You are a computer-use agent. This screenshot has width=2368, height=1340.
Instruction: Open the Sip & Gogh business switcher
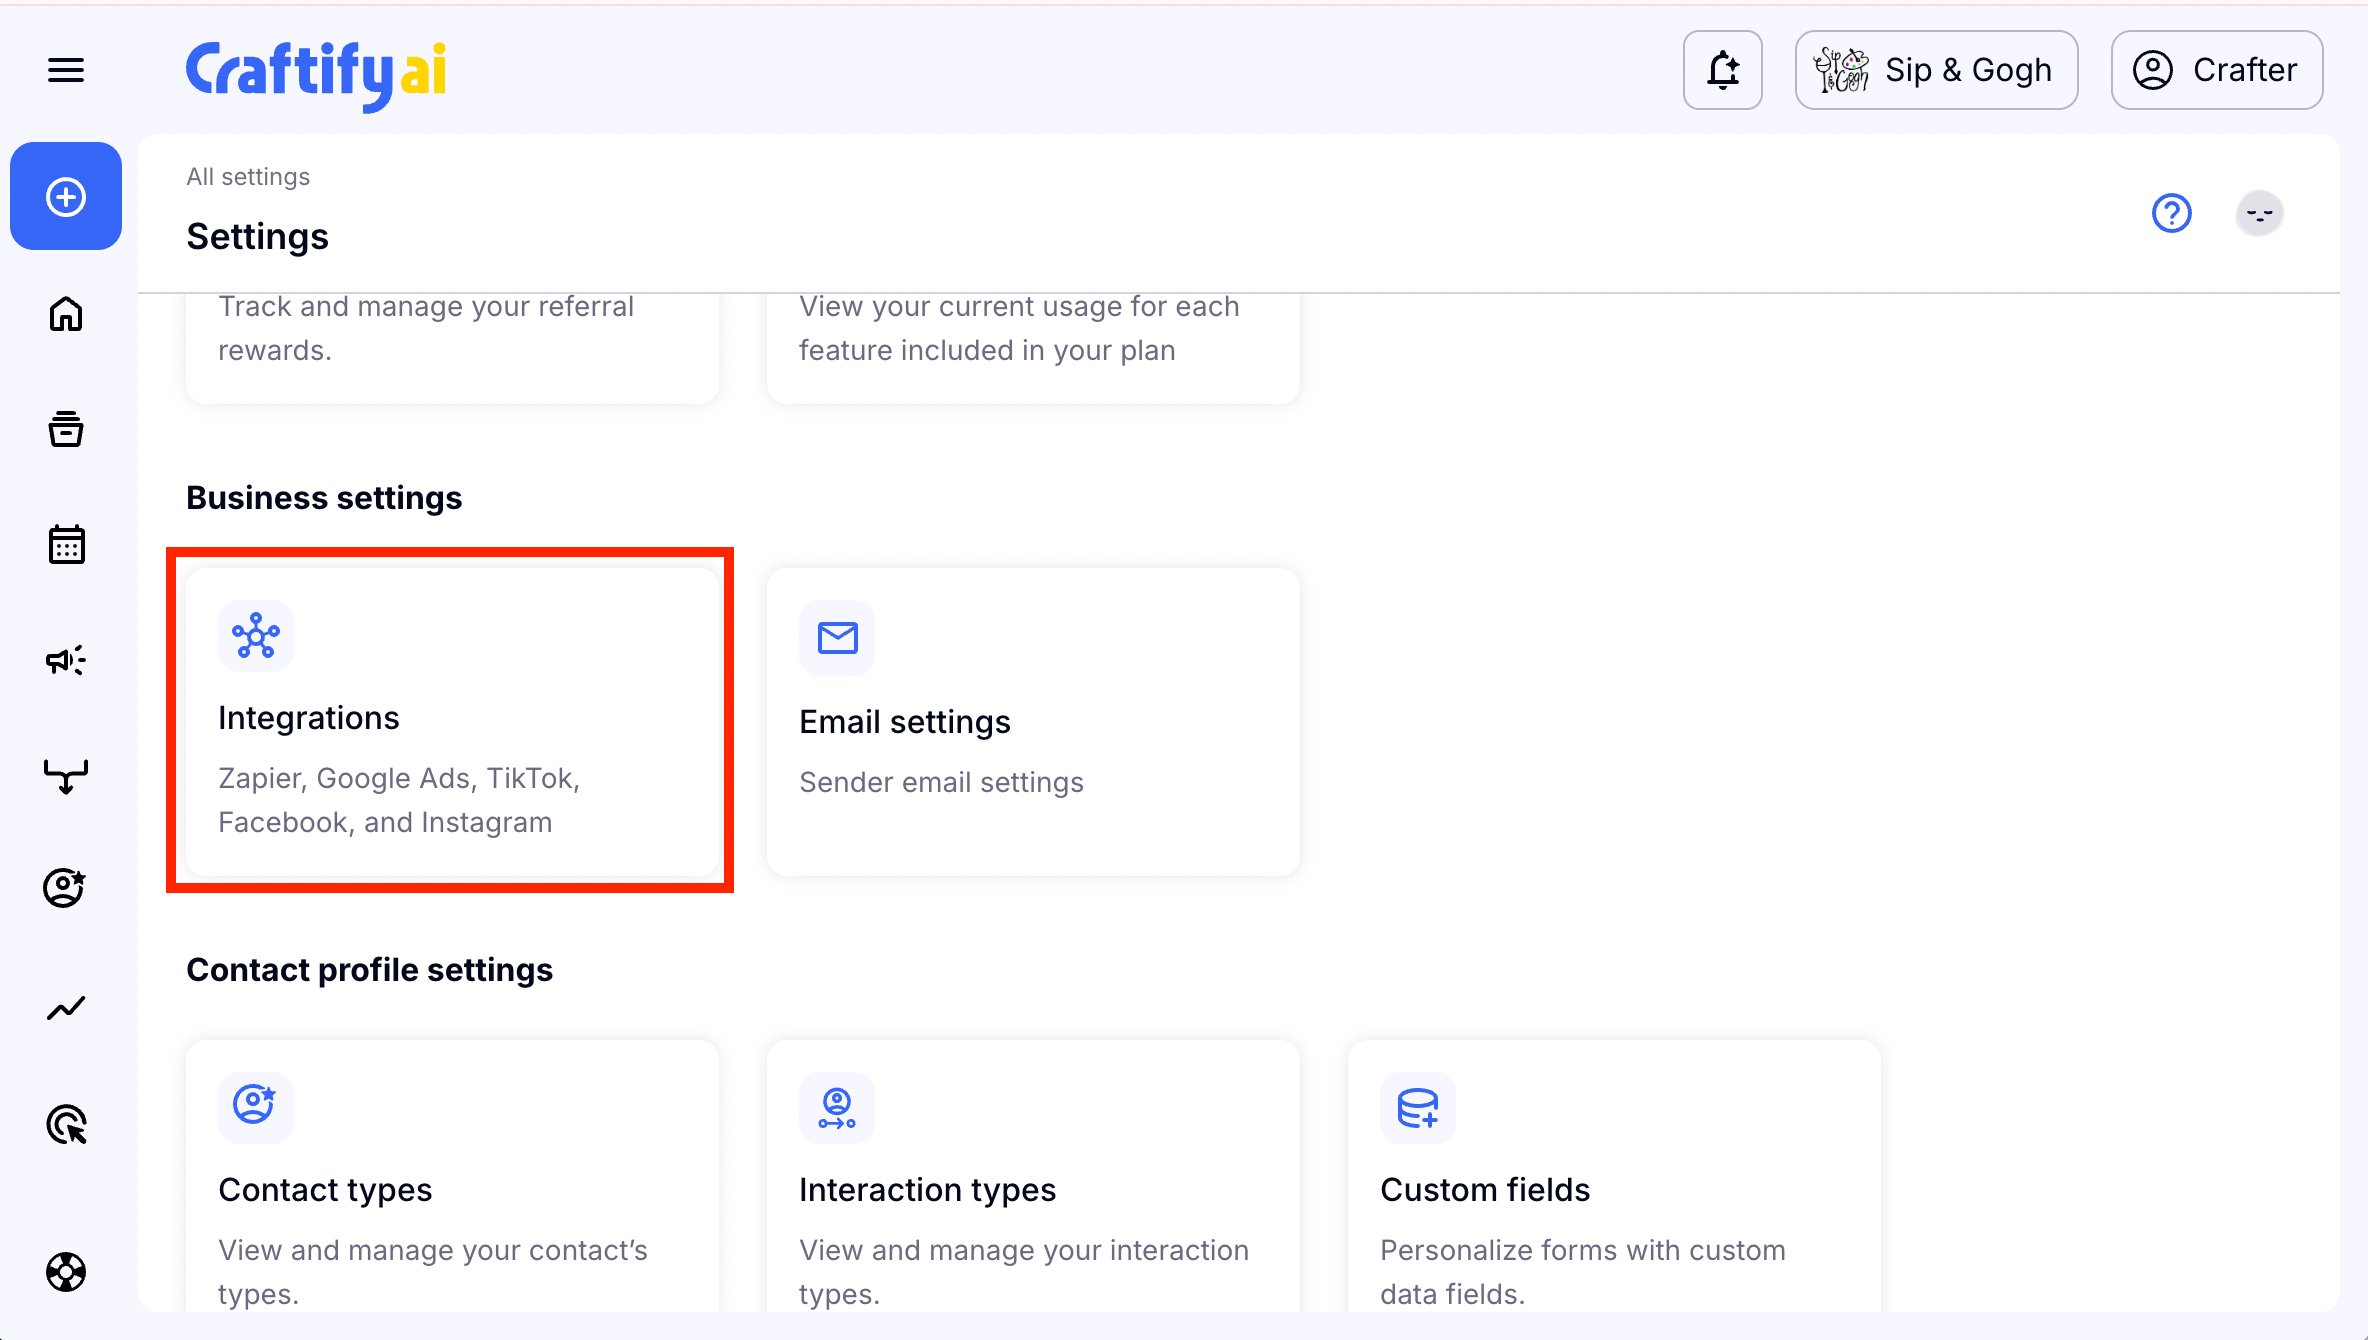click(1936, 70)
